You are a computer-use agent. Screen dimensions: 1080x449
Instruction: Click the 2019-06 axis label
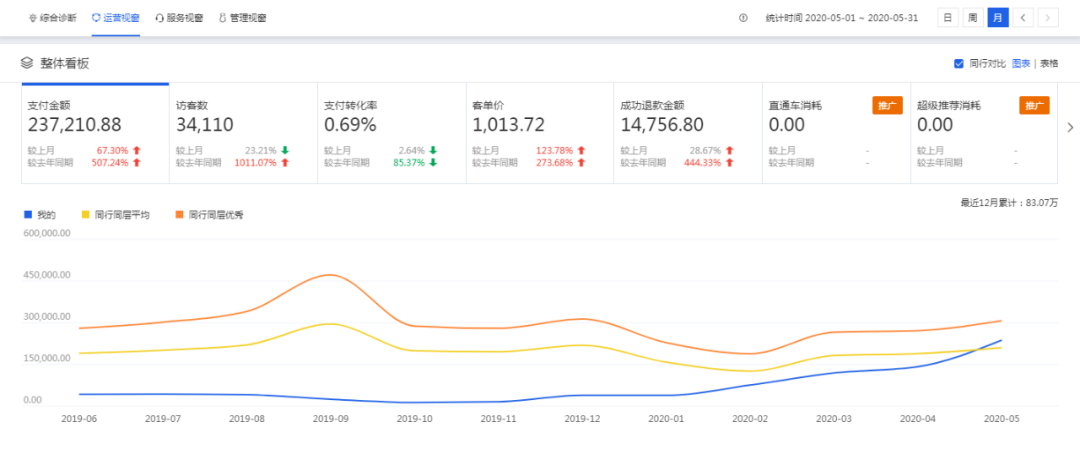[x=79, y=418]
